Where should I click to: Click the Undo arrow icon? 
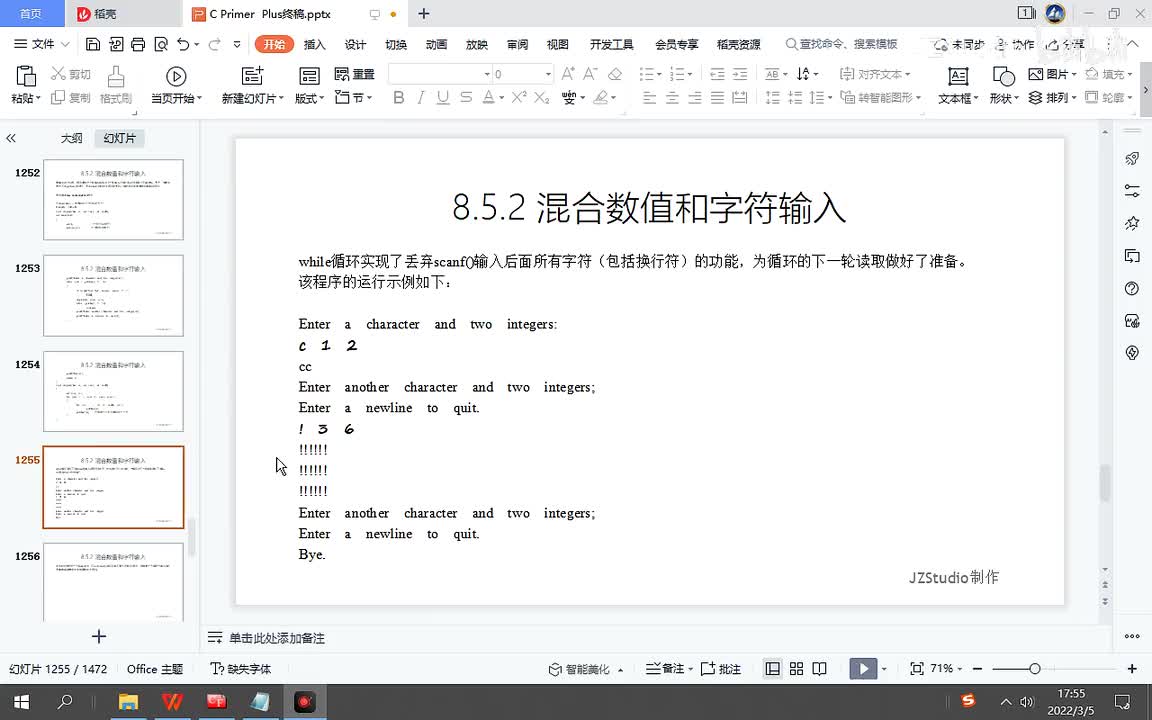point(183,44)
